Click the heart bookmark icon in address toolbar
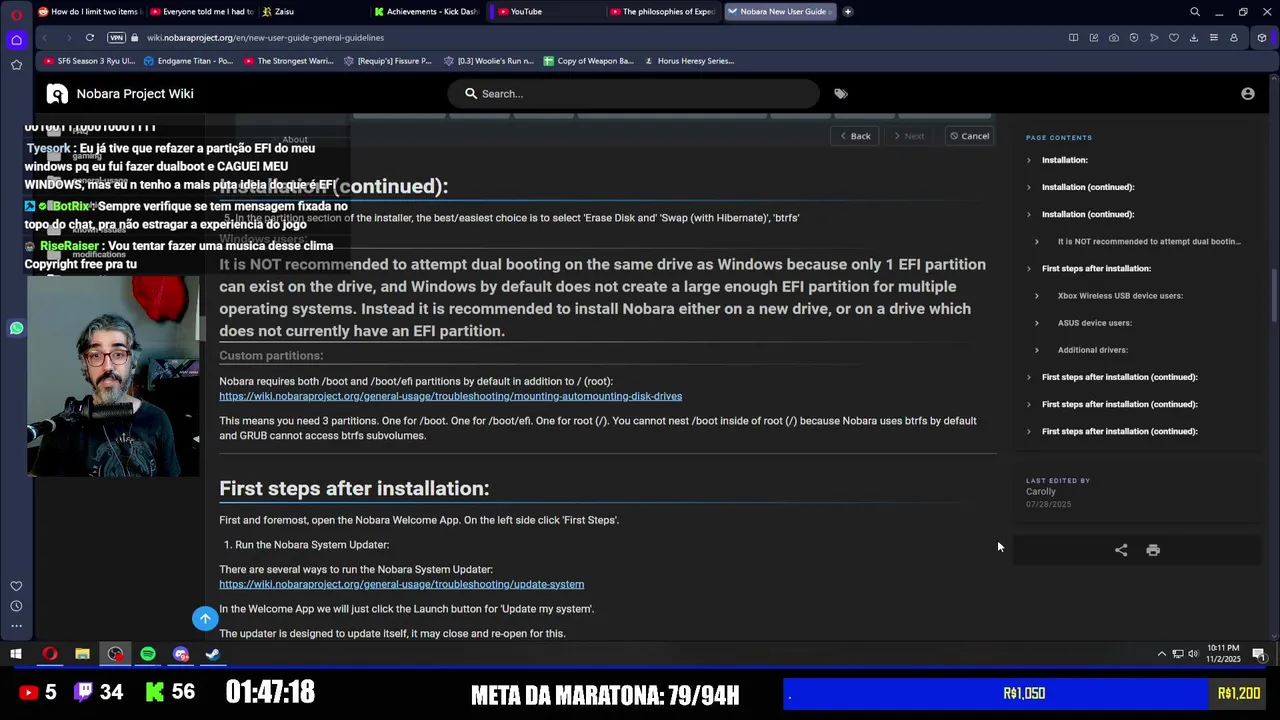1280x720 pixels. coord(1174,38)
